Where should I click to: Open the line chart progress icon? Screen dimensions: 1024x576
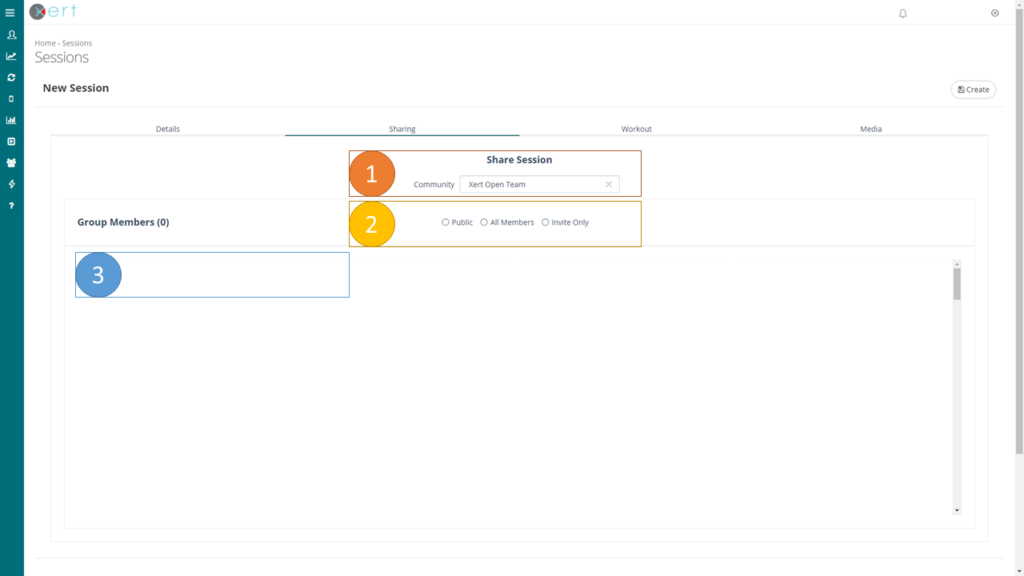pyautogui.click(x=11, y=56)
